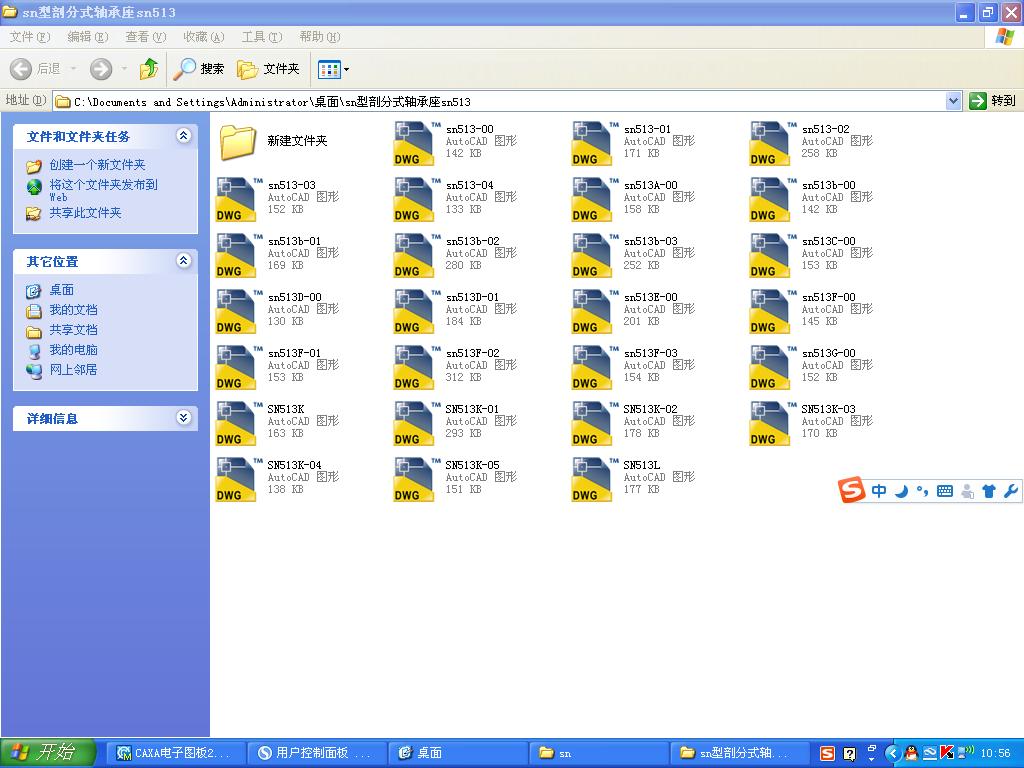1024x768 pixels.
Task: Click 'Create a new folder' task link
Action: (97, 165)
